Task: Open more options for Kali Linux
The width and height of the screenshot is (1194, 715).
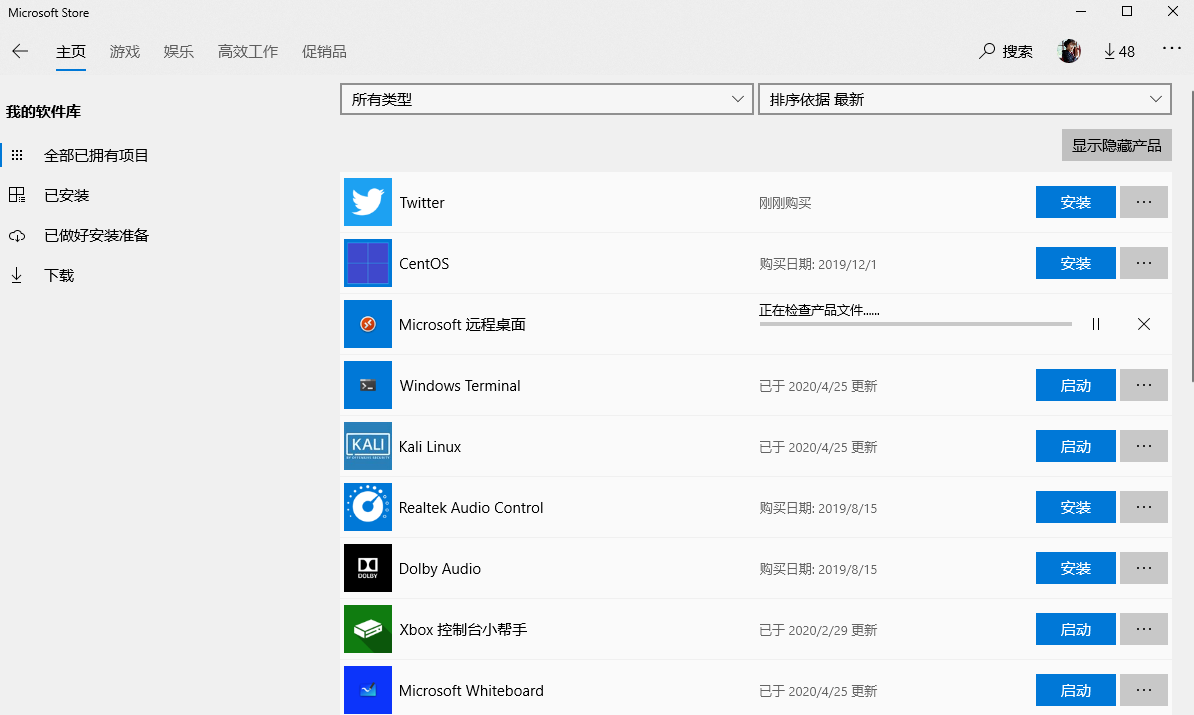Action: pos(1144,445)
